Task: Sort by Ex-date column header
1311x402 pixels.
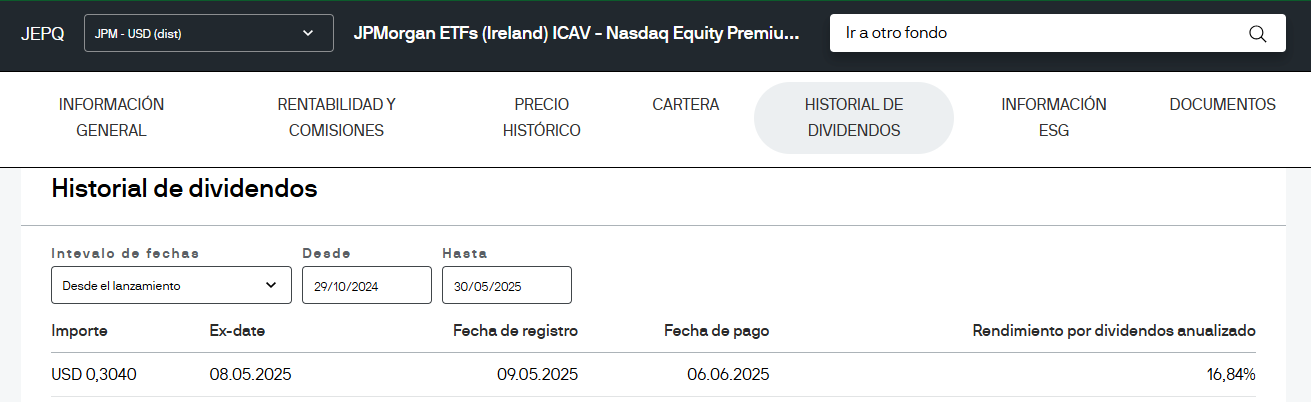Action: pyautogui.click(x=237, y=330)
